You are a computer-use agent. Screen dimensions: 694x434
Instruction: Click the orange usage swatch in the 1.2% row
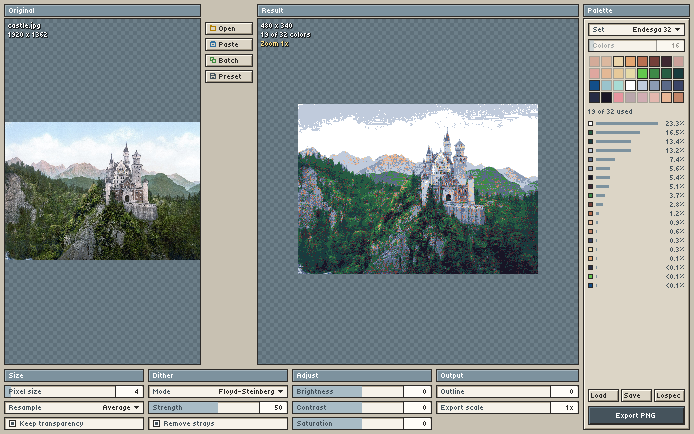590,214
